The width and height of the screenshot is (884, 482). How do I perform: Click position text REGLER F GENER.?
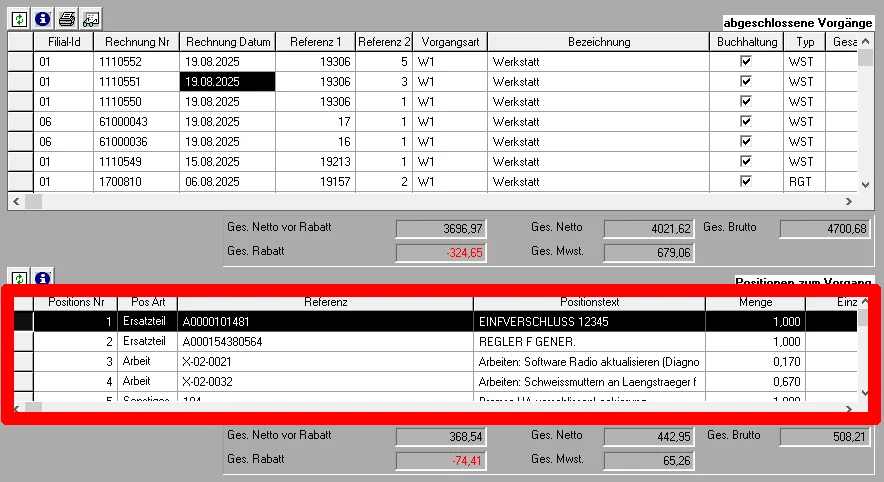[589, 342]
